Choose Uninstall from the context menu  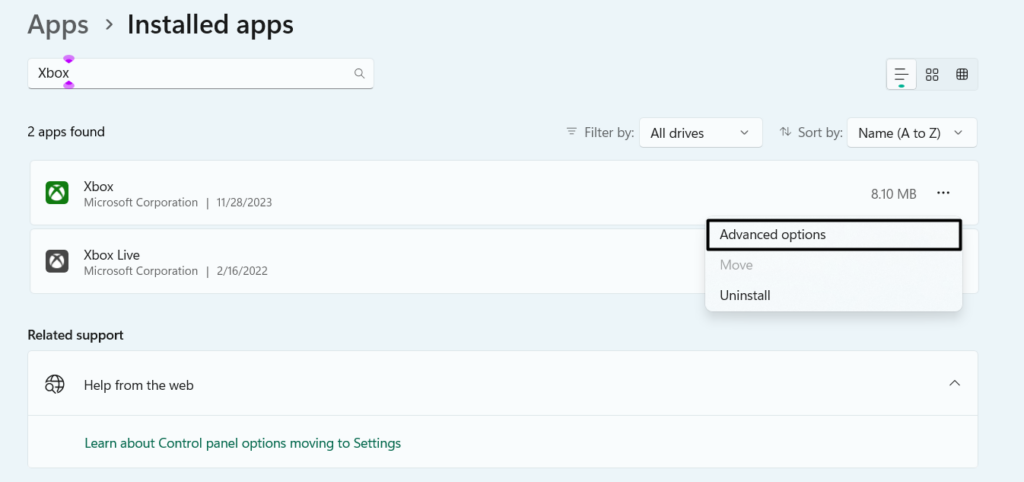tap(745, 295)
